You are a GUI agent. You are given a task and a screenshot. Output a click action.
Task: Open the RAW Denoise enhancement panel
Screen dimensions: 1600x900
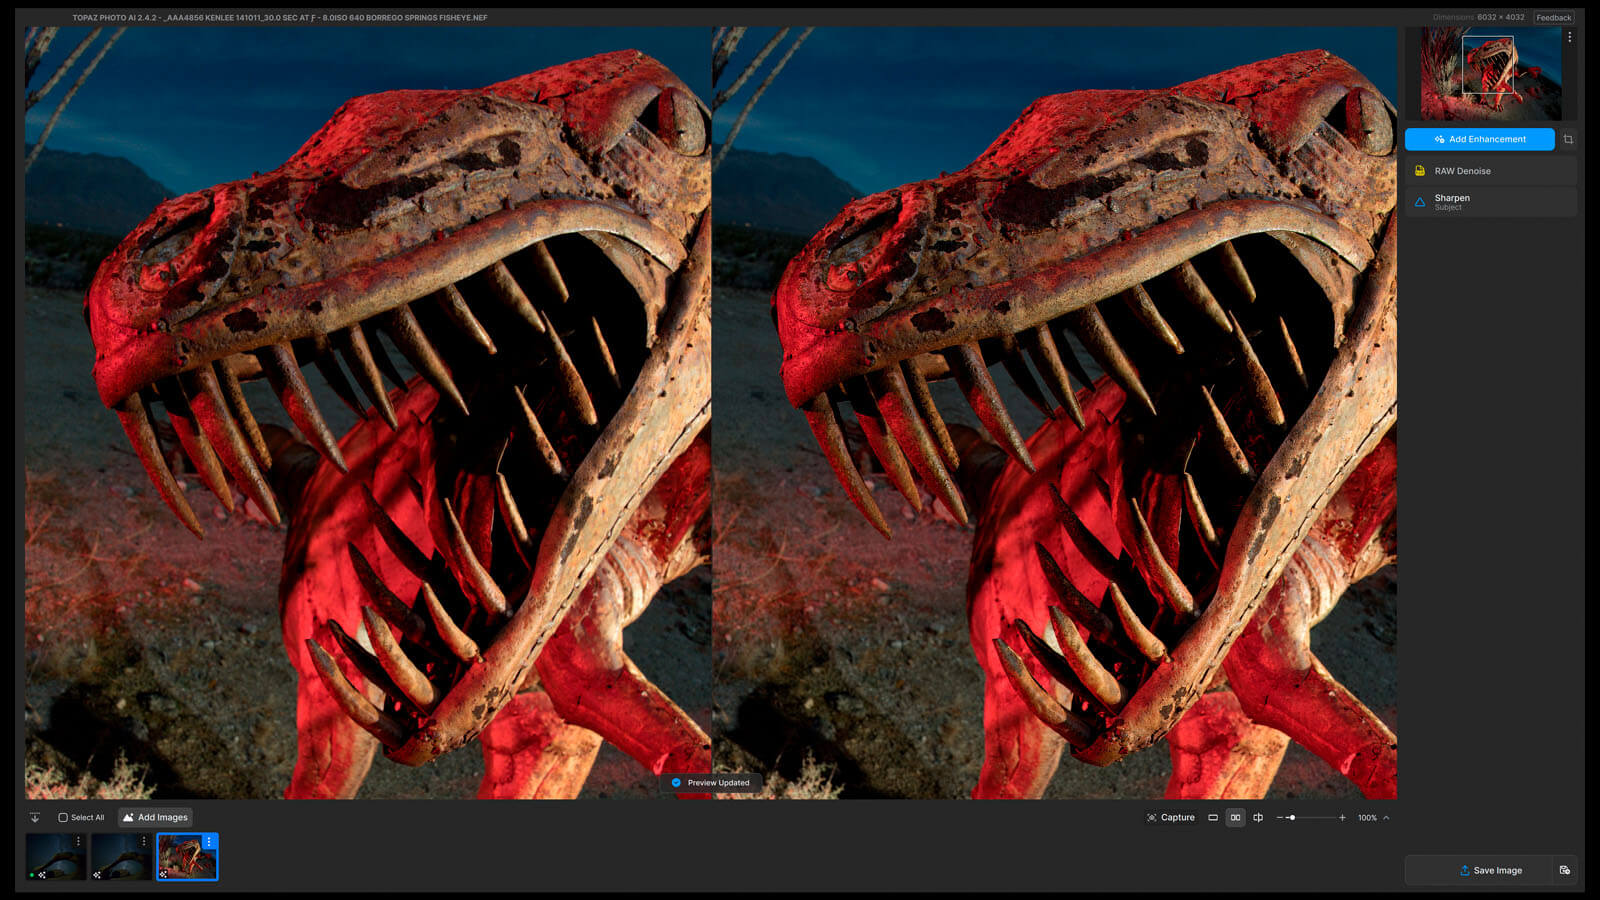[x=1490, y=171]
